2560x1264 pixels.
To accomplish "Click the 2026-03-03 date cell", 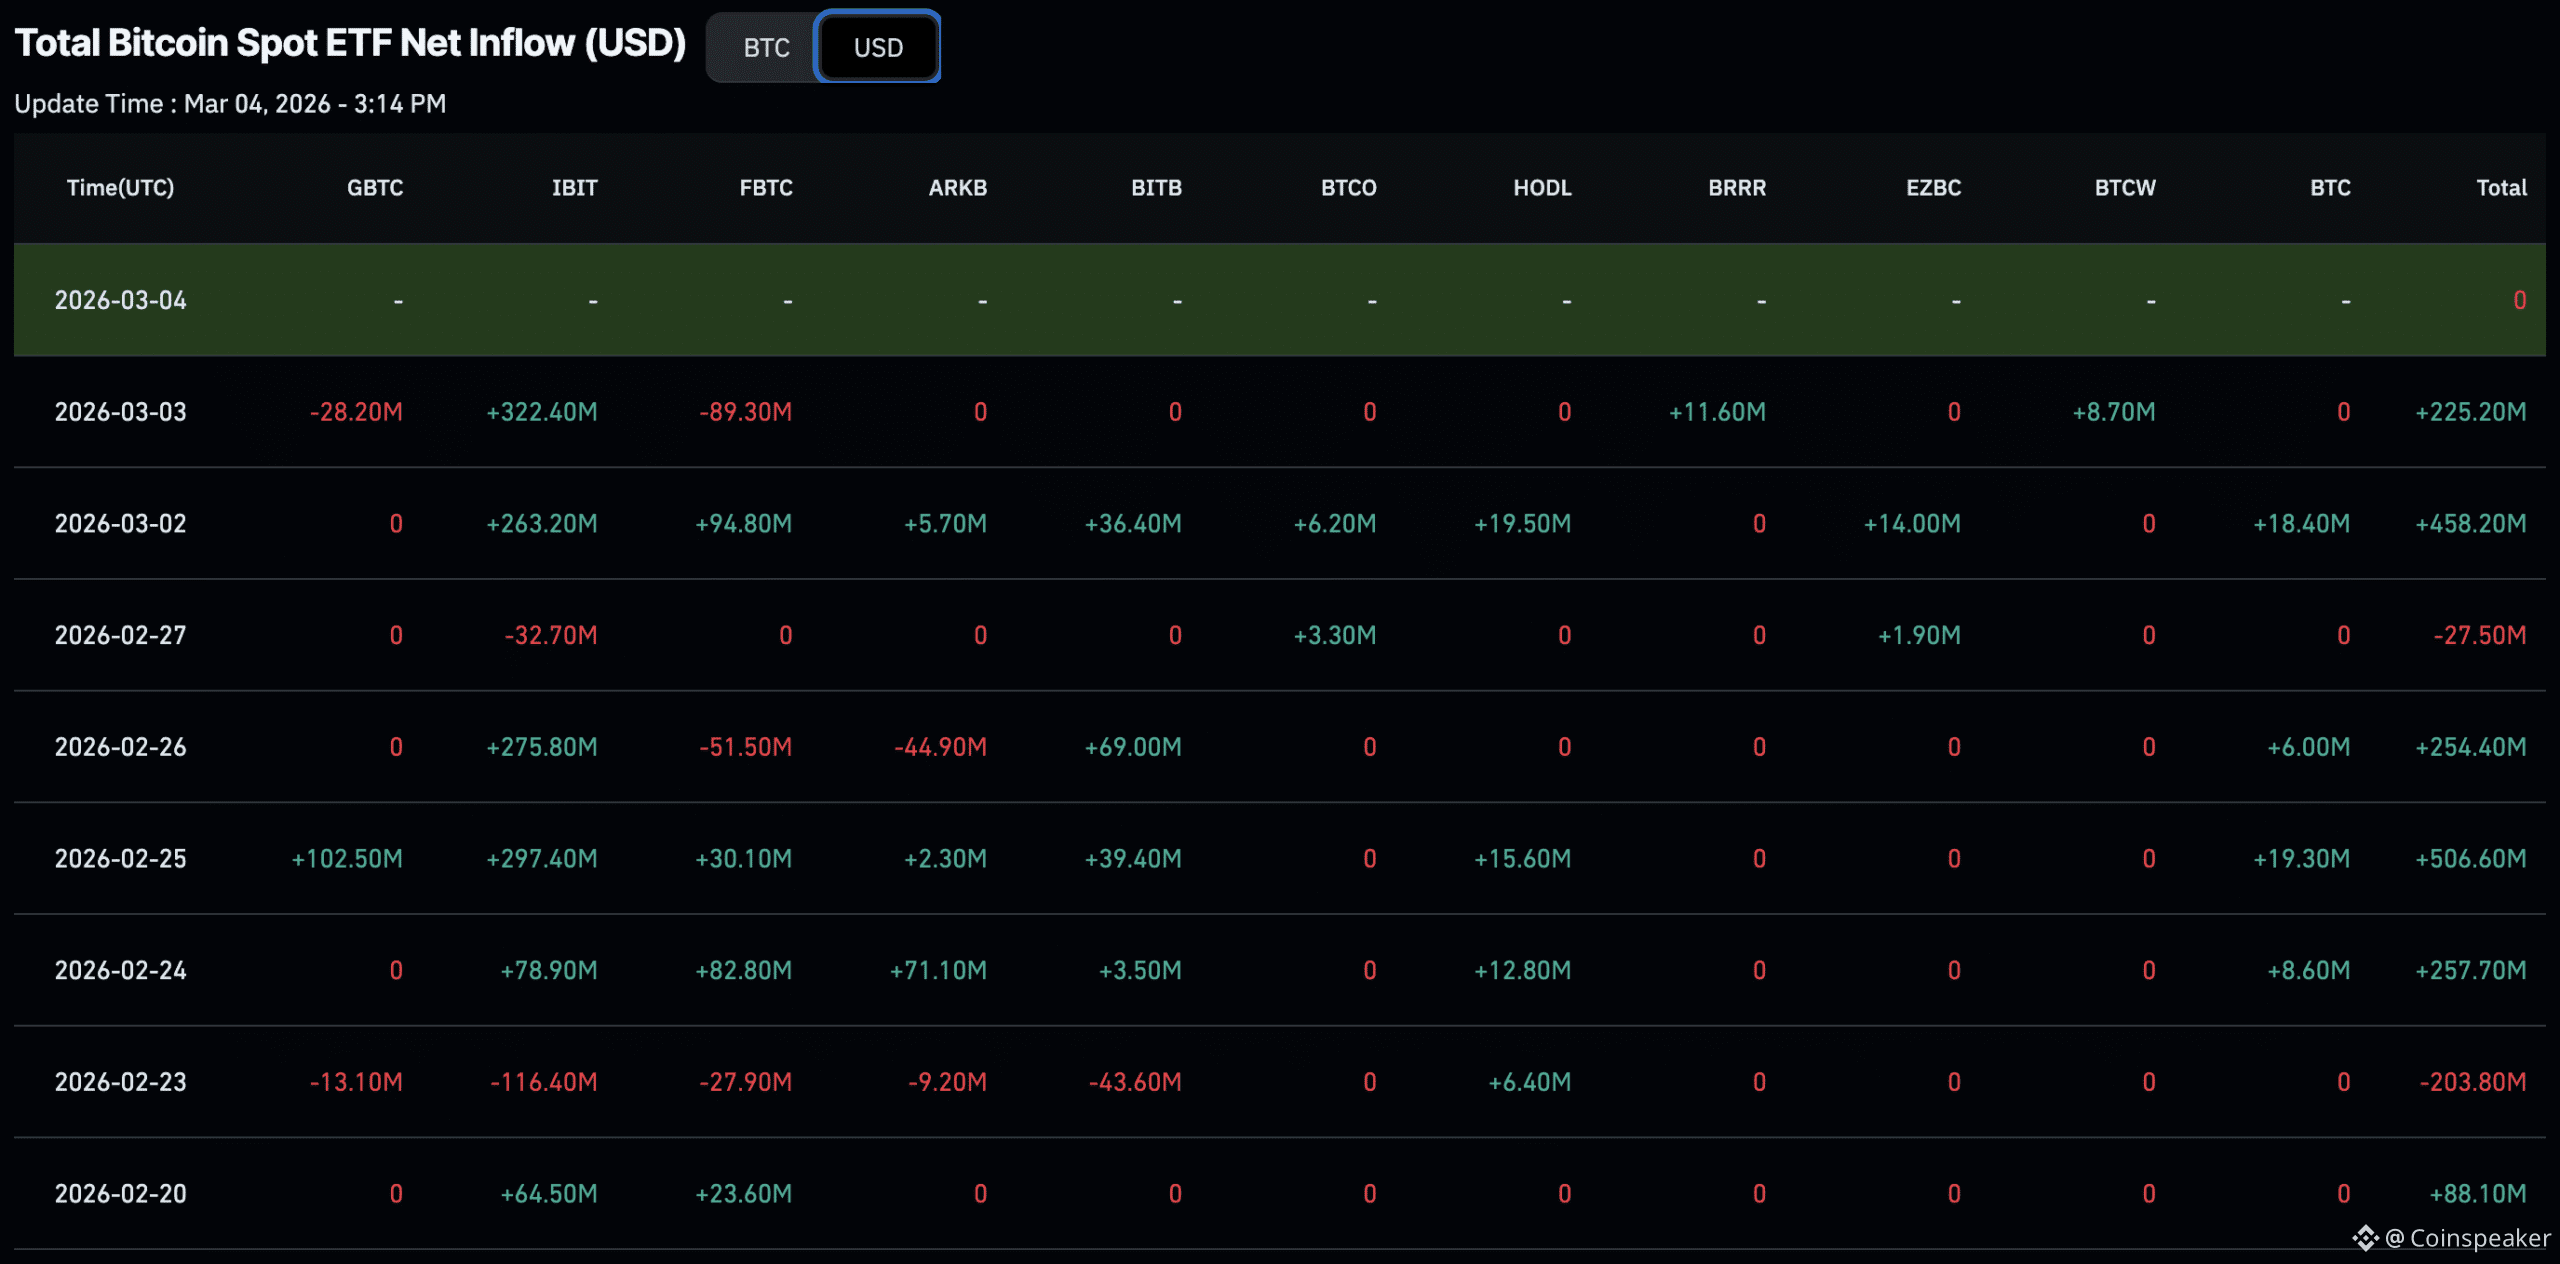I will coord(120,412).
